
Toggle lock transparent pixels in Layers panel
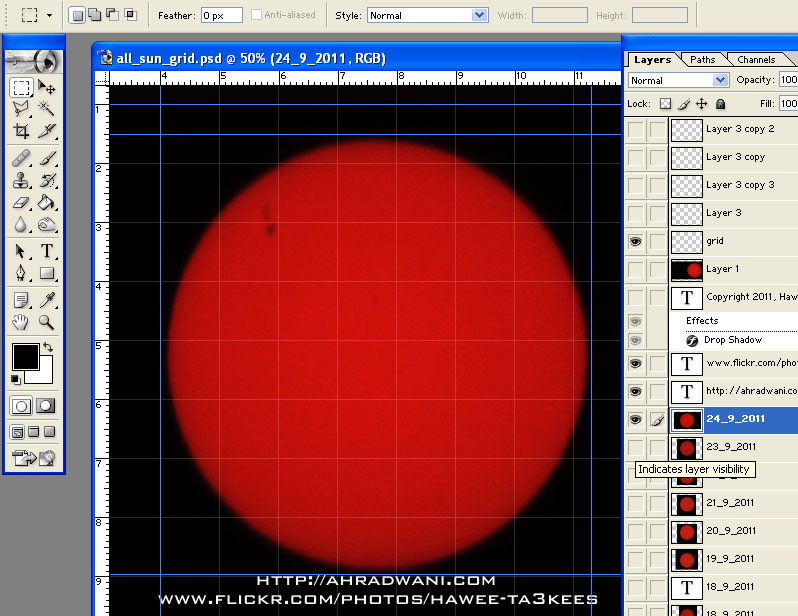[665, 104]
